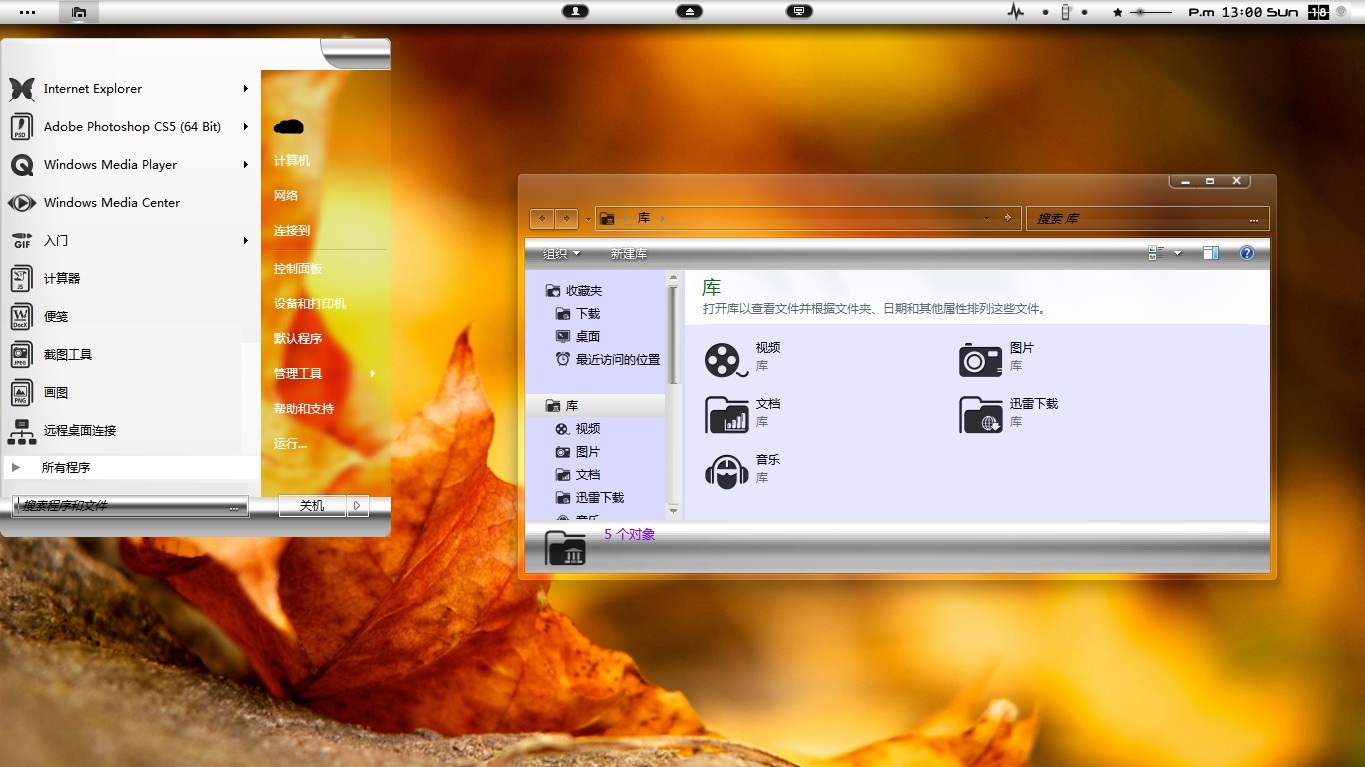
Task: Click the Forward arrow in Explorer
Action: point(566,218)
